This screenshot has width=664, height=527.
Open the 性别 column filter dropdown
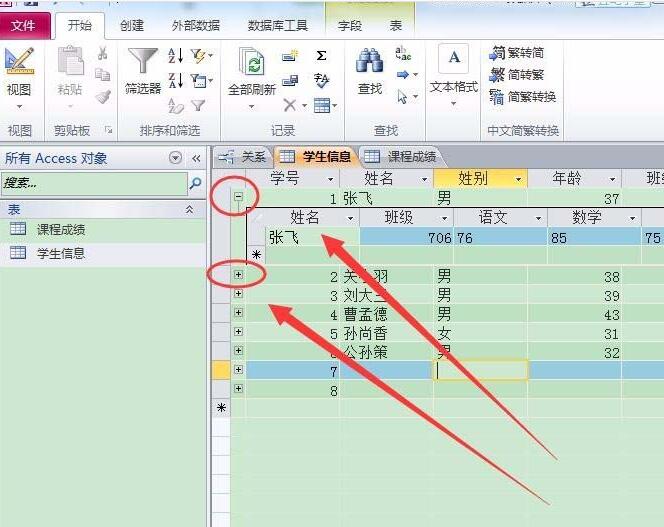(518, 180)
